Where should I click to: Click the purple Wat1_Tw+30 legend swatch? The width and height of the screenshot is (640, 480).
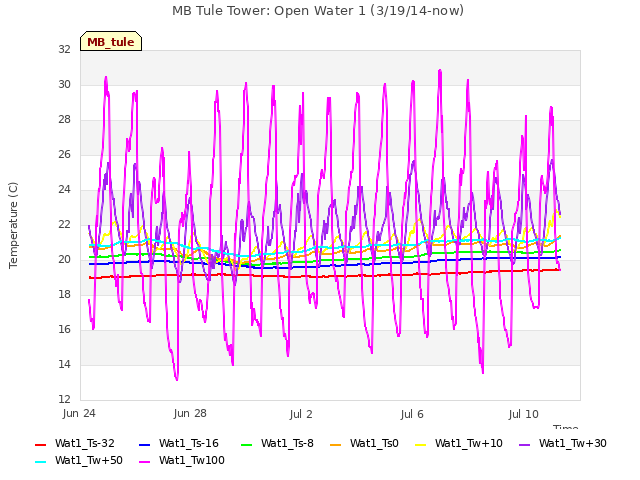524,444
